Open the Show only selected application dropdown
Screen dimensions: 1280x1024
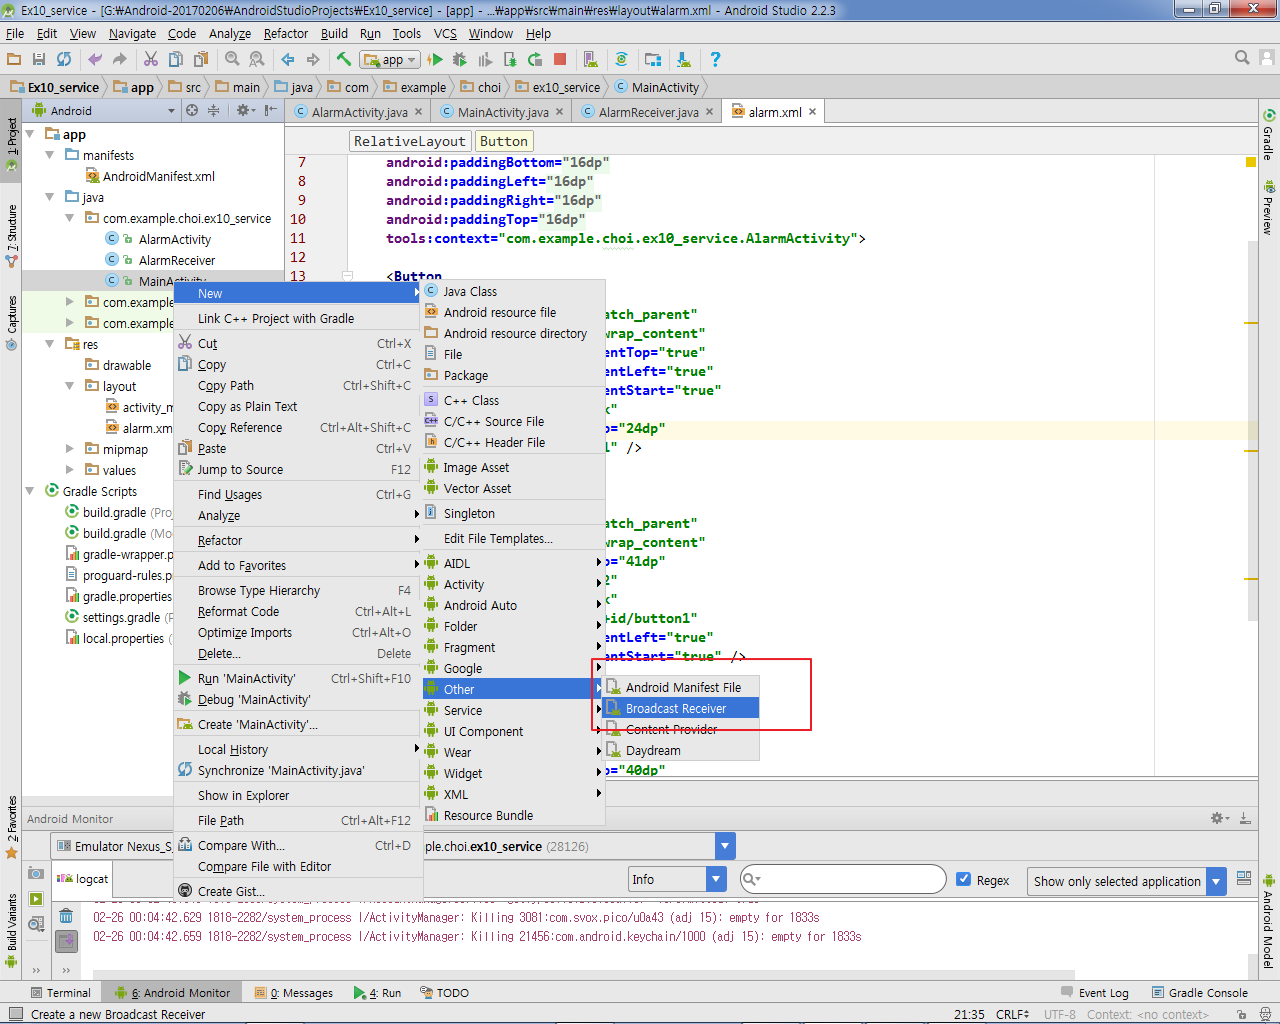pos(1126,881)
